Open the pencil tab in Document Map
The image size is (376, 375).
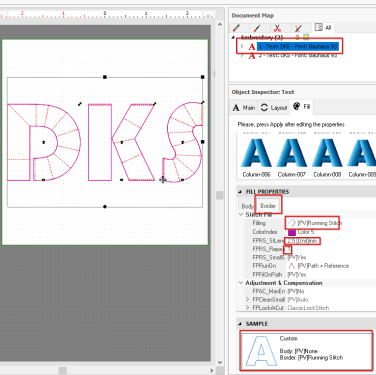(236, 28)
